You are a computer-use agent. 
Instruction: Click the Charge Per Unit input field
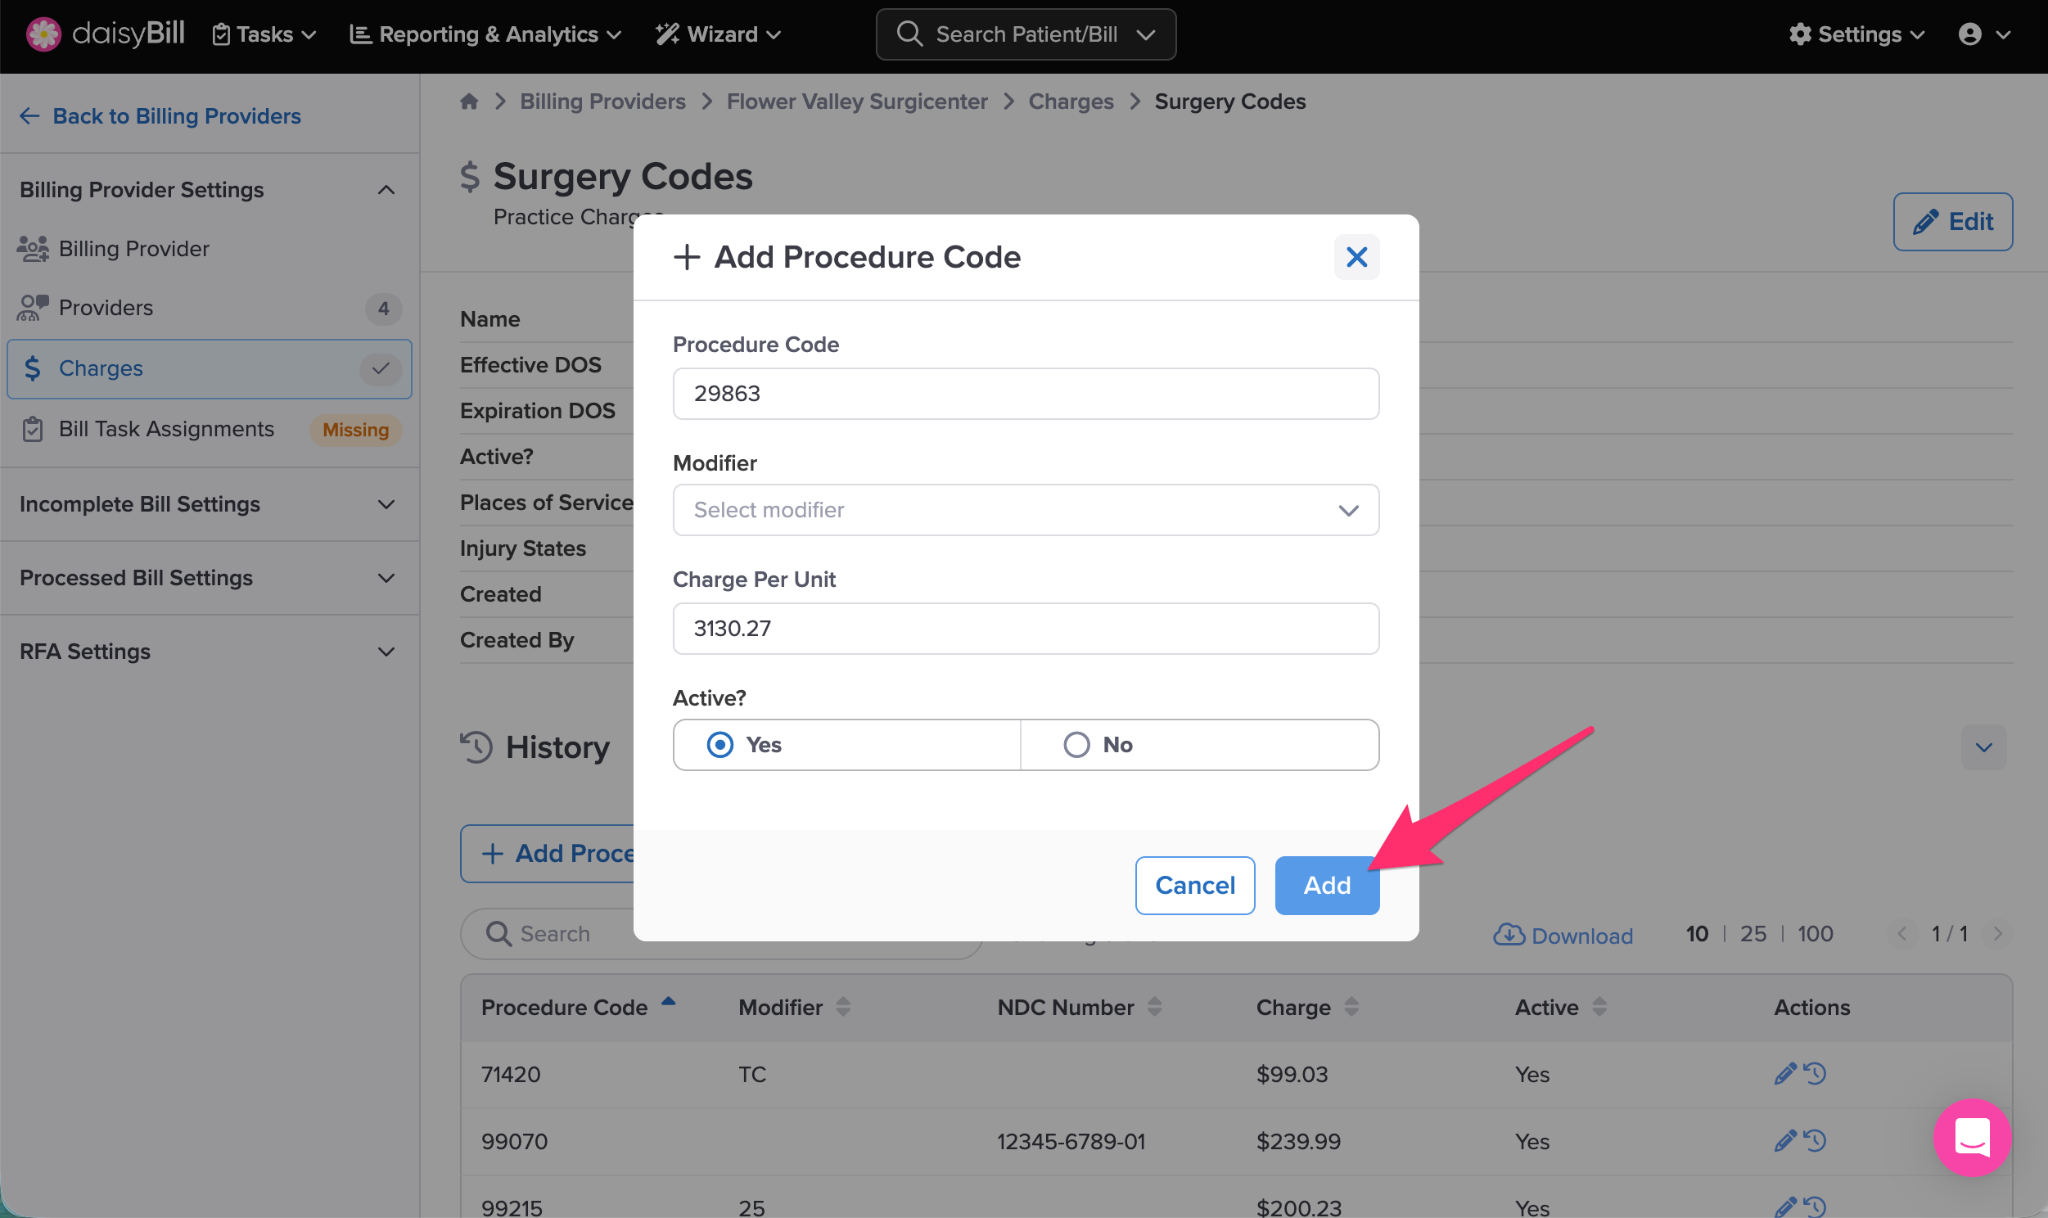pos(1025,628)
